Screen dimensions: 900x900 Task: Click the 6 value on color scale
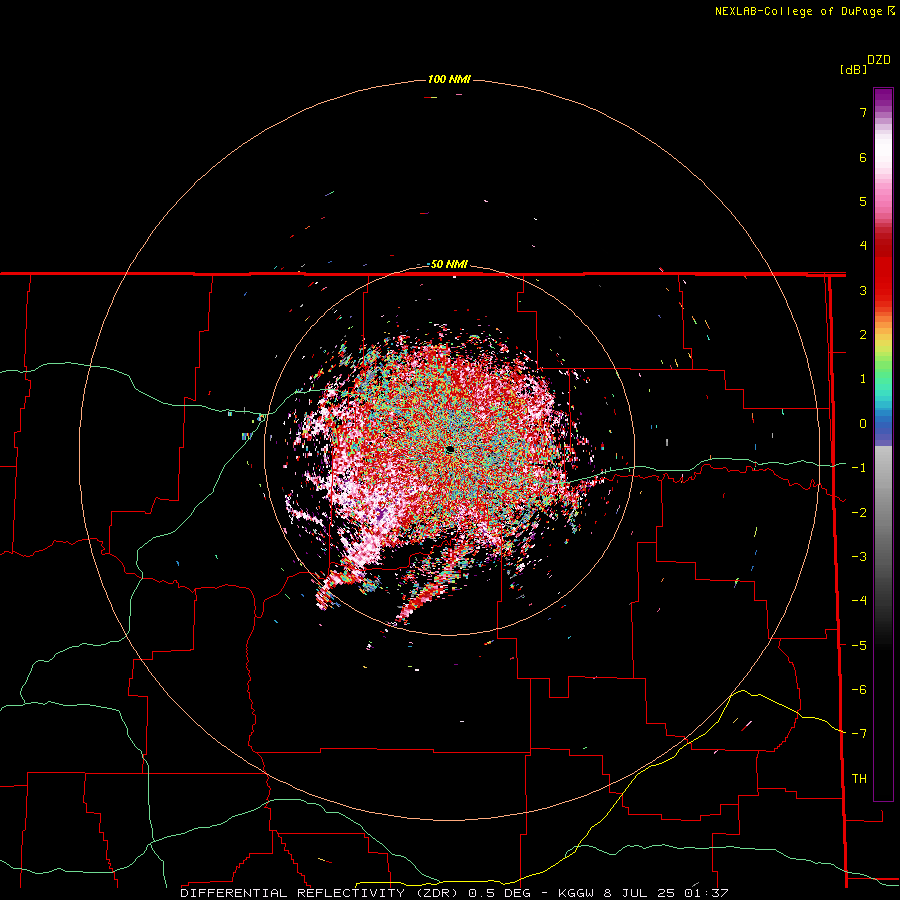863,157
